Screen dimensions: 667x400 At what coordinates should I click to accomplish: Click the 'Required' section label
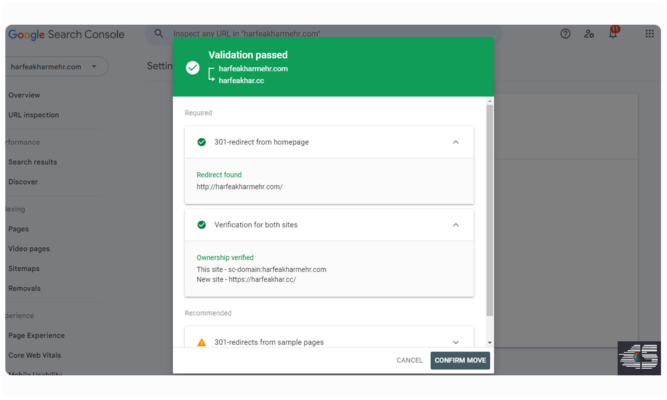198,113
